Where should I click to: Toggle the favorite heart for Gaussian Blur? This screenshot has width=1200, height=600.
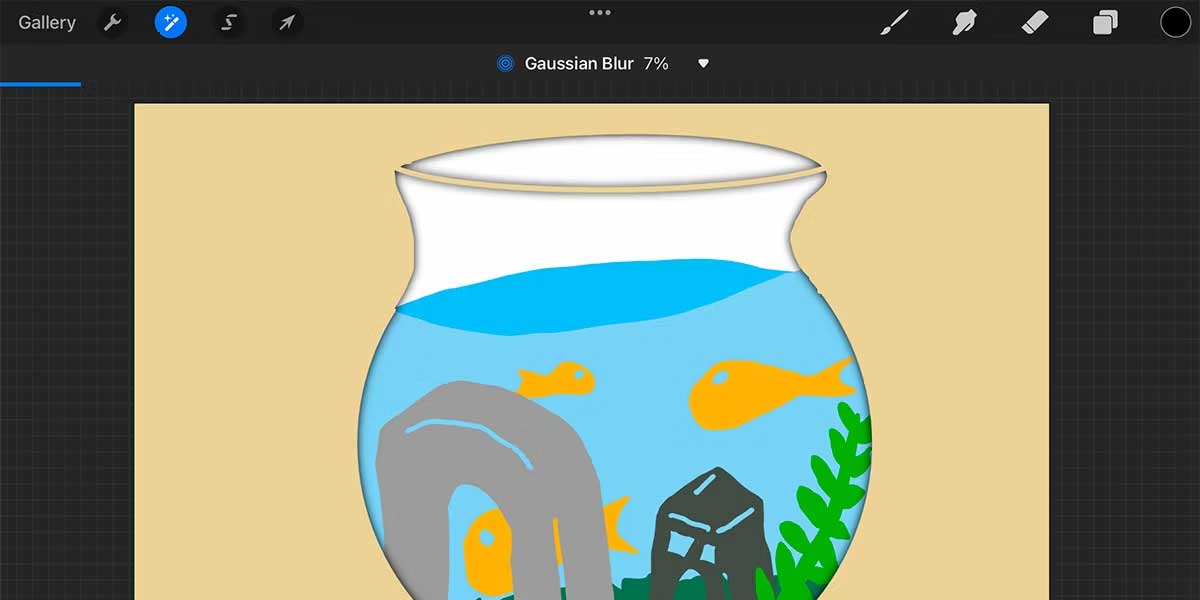point(703,63)
